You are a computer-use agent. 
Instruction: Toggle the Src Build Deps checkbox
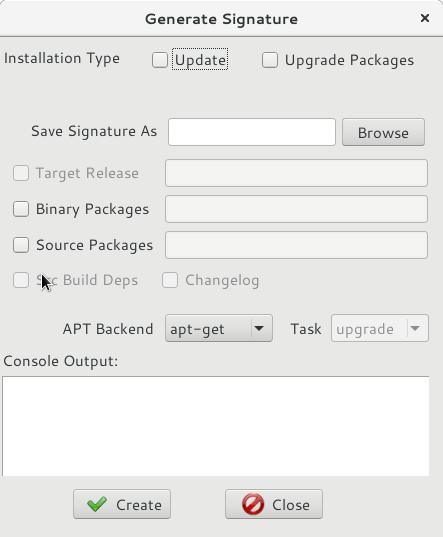pos(21,280)
